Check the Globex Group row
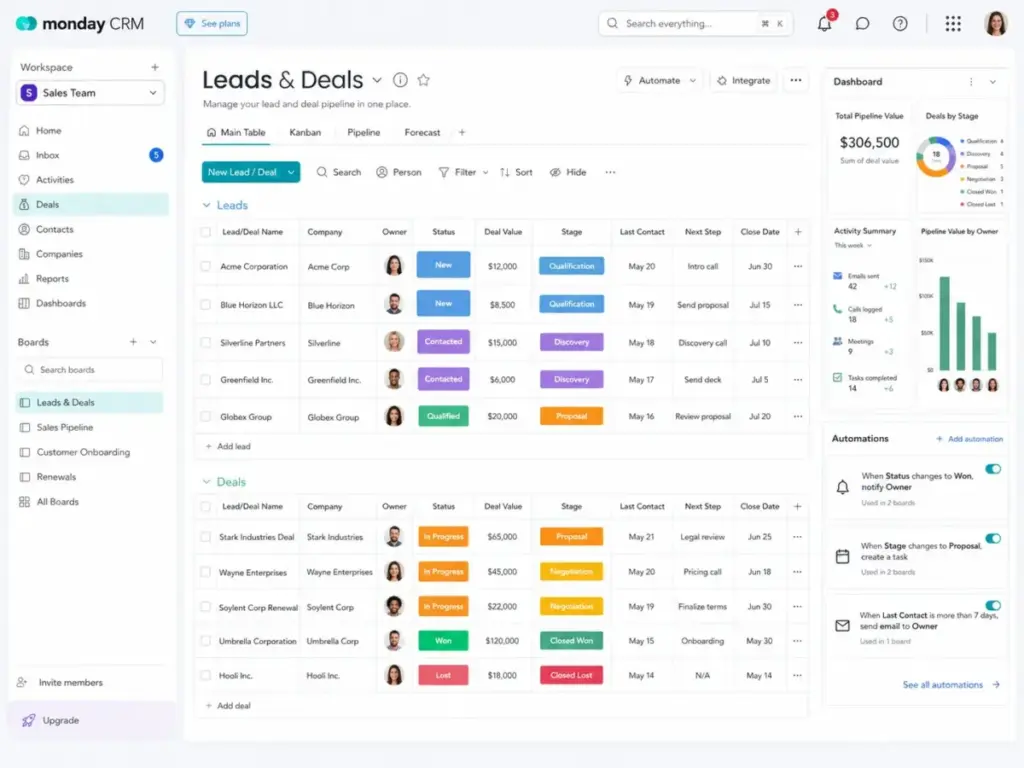This screenshot has width=1024, height=768. (206, 417)
